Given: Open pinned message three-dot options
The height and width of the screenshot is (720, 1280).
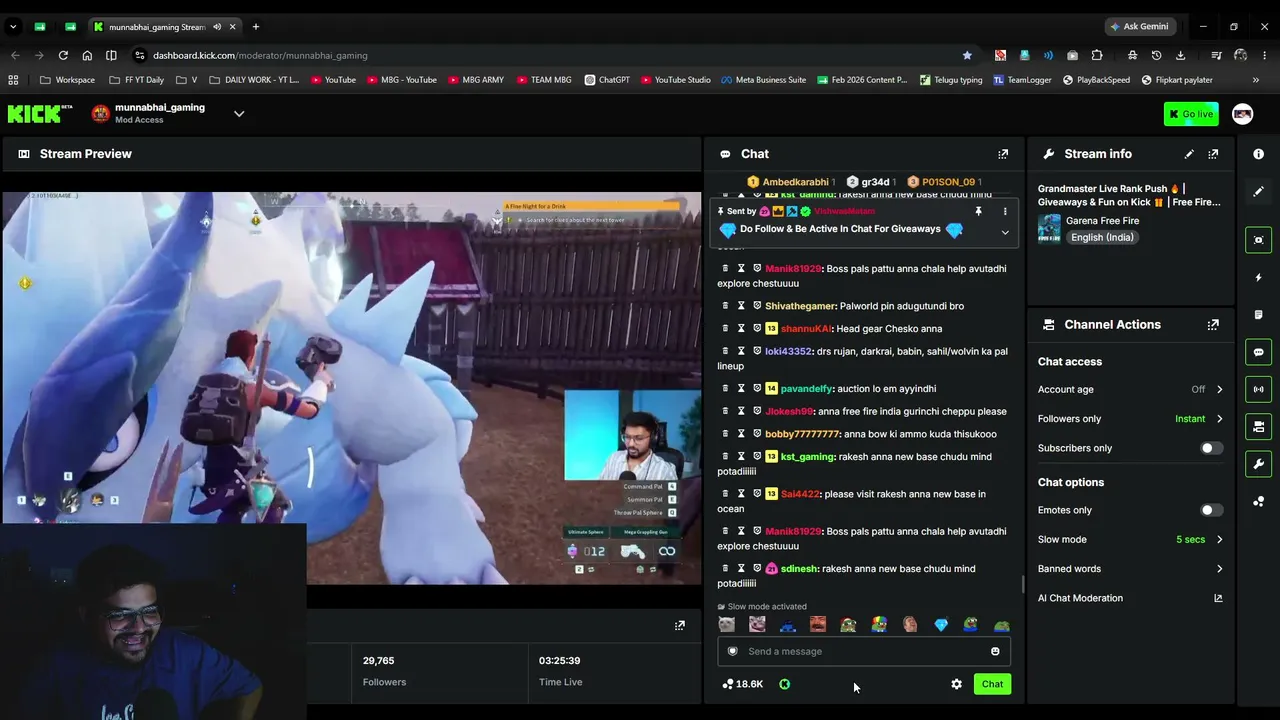Looking at the screenshot, I should point(1005,212).
